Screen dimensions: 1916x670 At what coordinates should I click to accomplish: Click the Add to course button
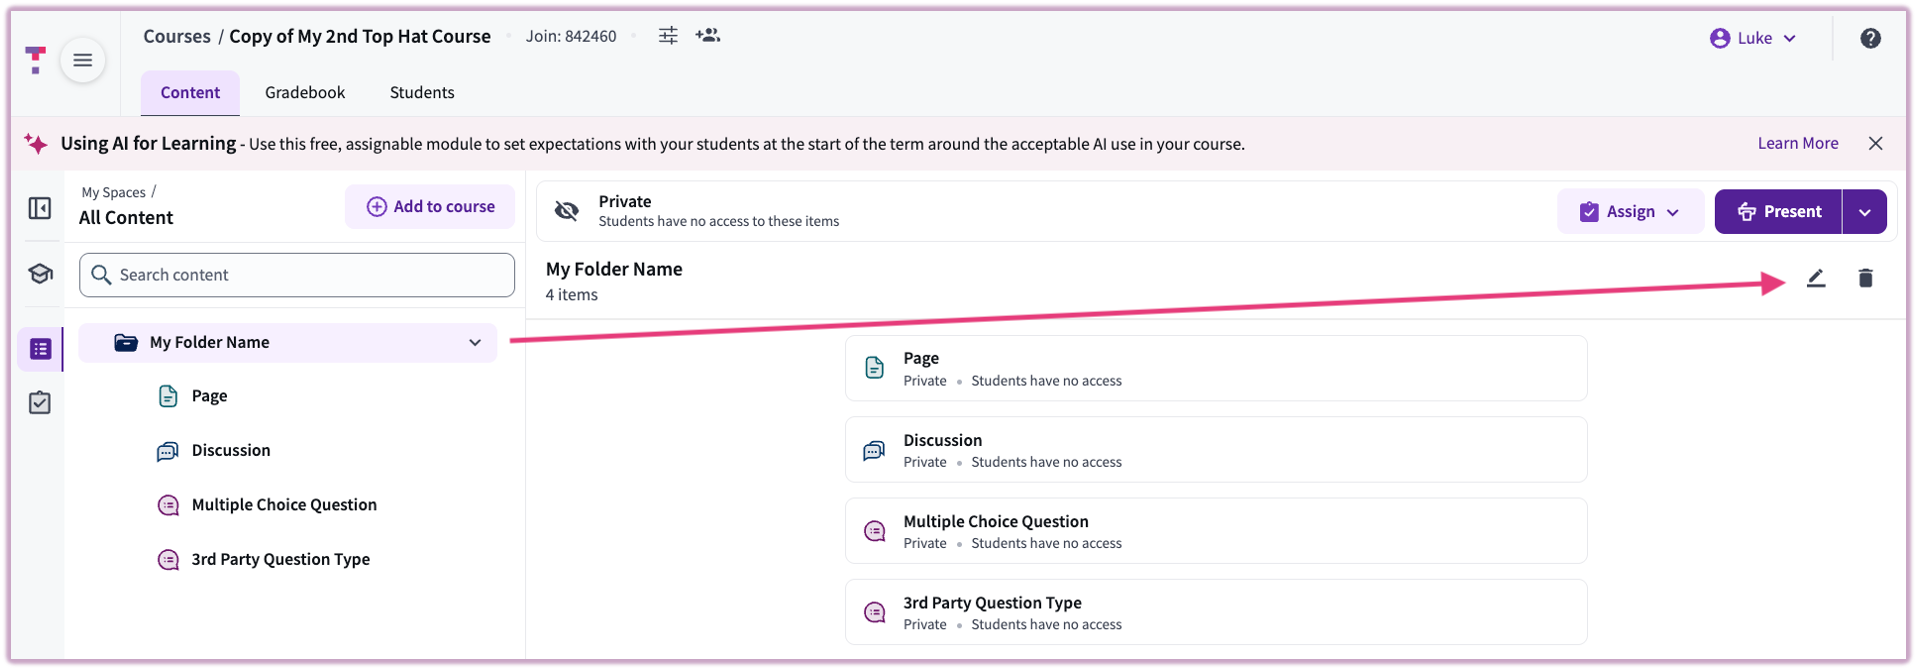pos(430,206)
